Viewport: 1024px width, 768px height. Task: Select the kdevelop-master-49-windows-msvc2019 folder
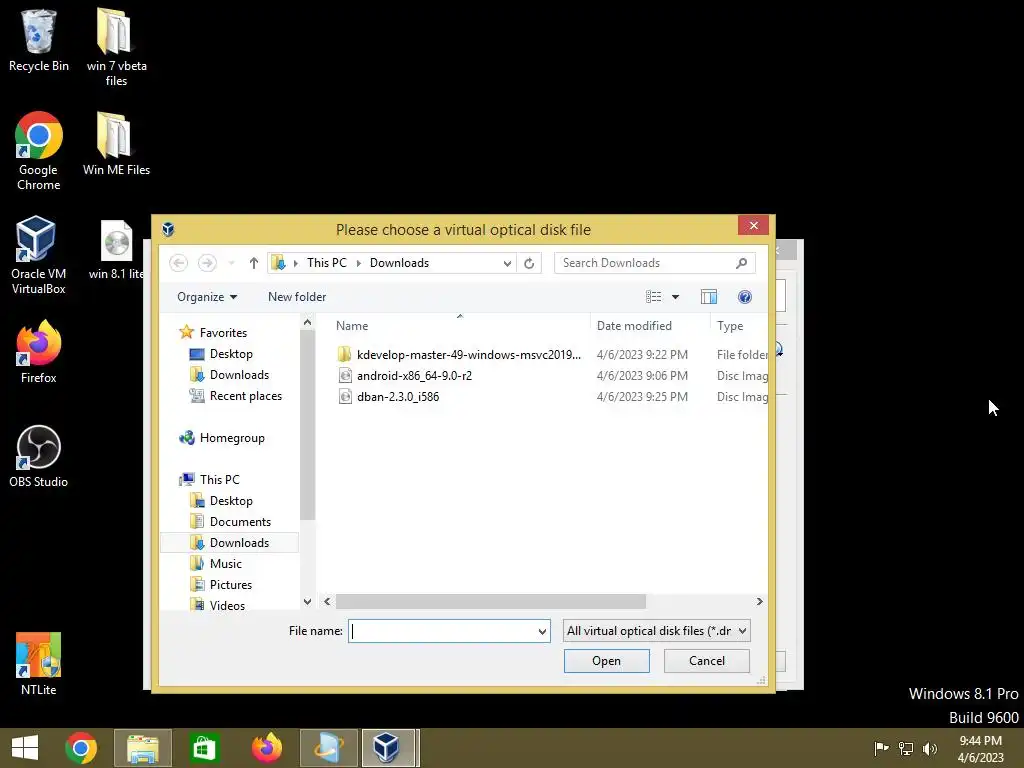pos(459,355)
